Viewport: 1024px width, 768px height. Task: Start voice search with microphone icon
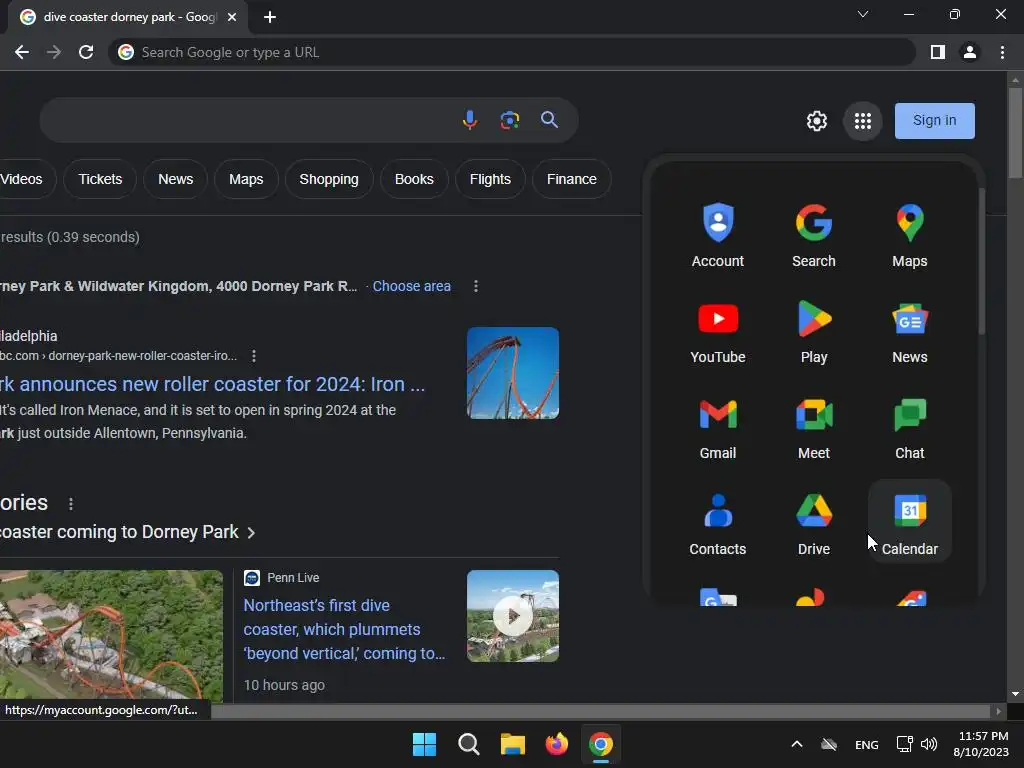click(470, 120)
